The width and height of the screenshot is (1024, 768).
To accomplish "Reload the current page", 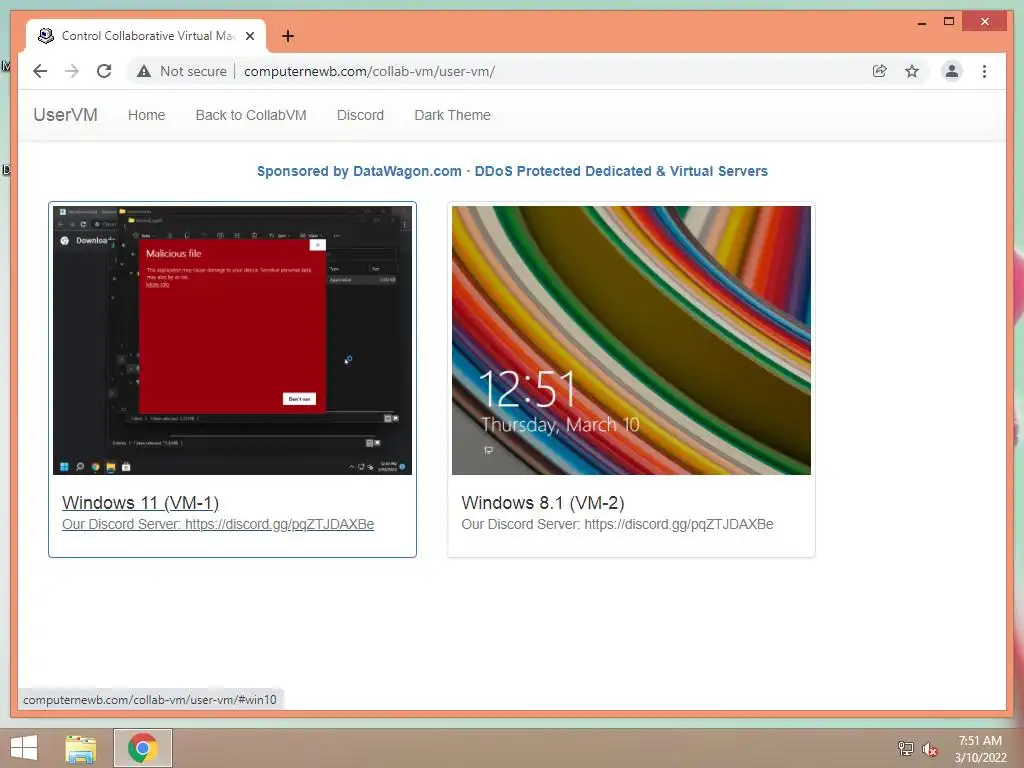I will tap(104, 71).
